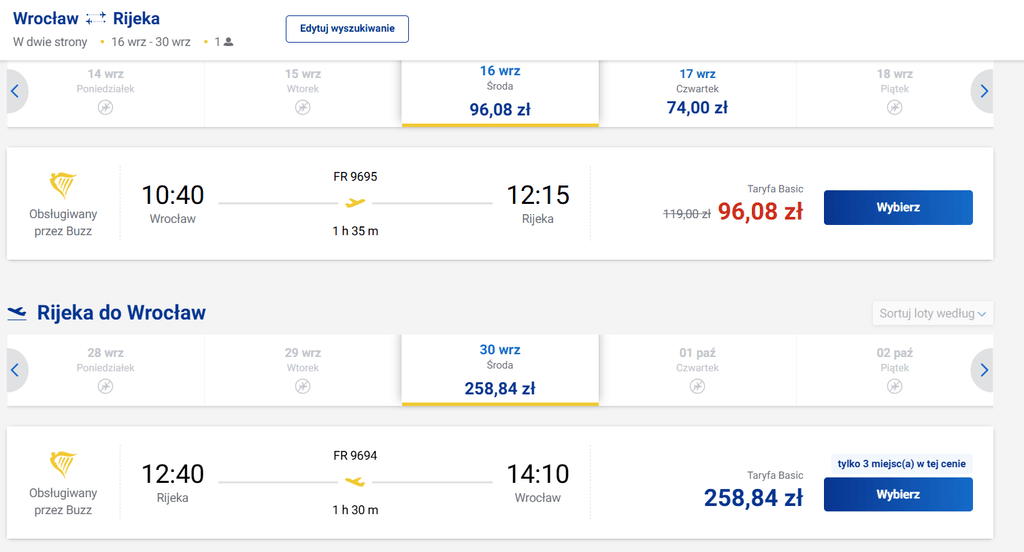The image size is (1024, 552).
Task: Click the 16 wrz - 30 wrz date range
Action: click(151, 42)
